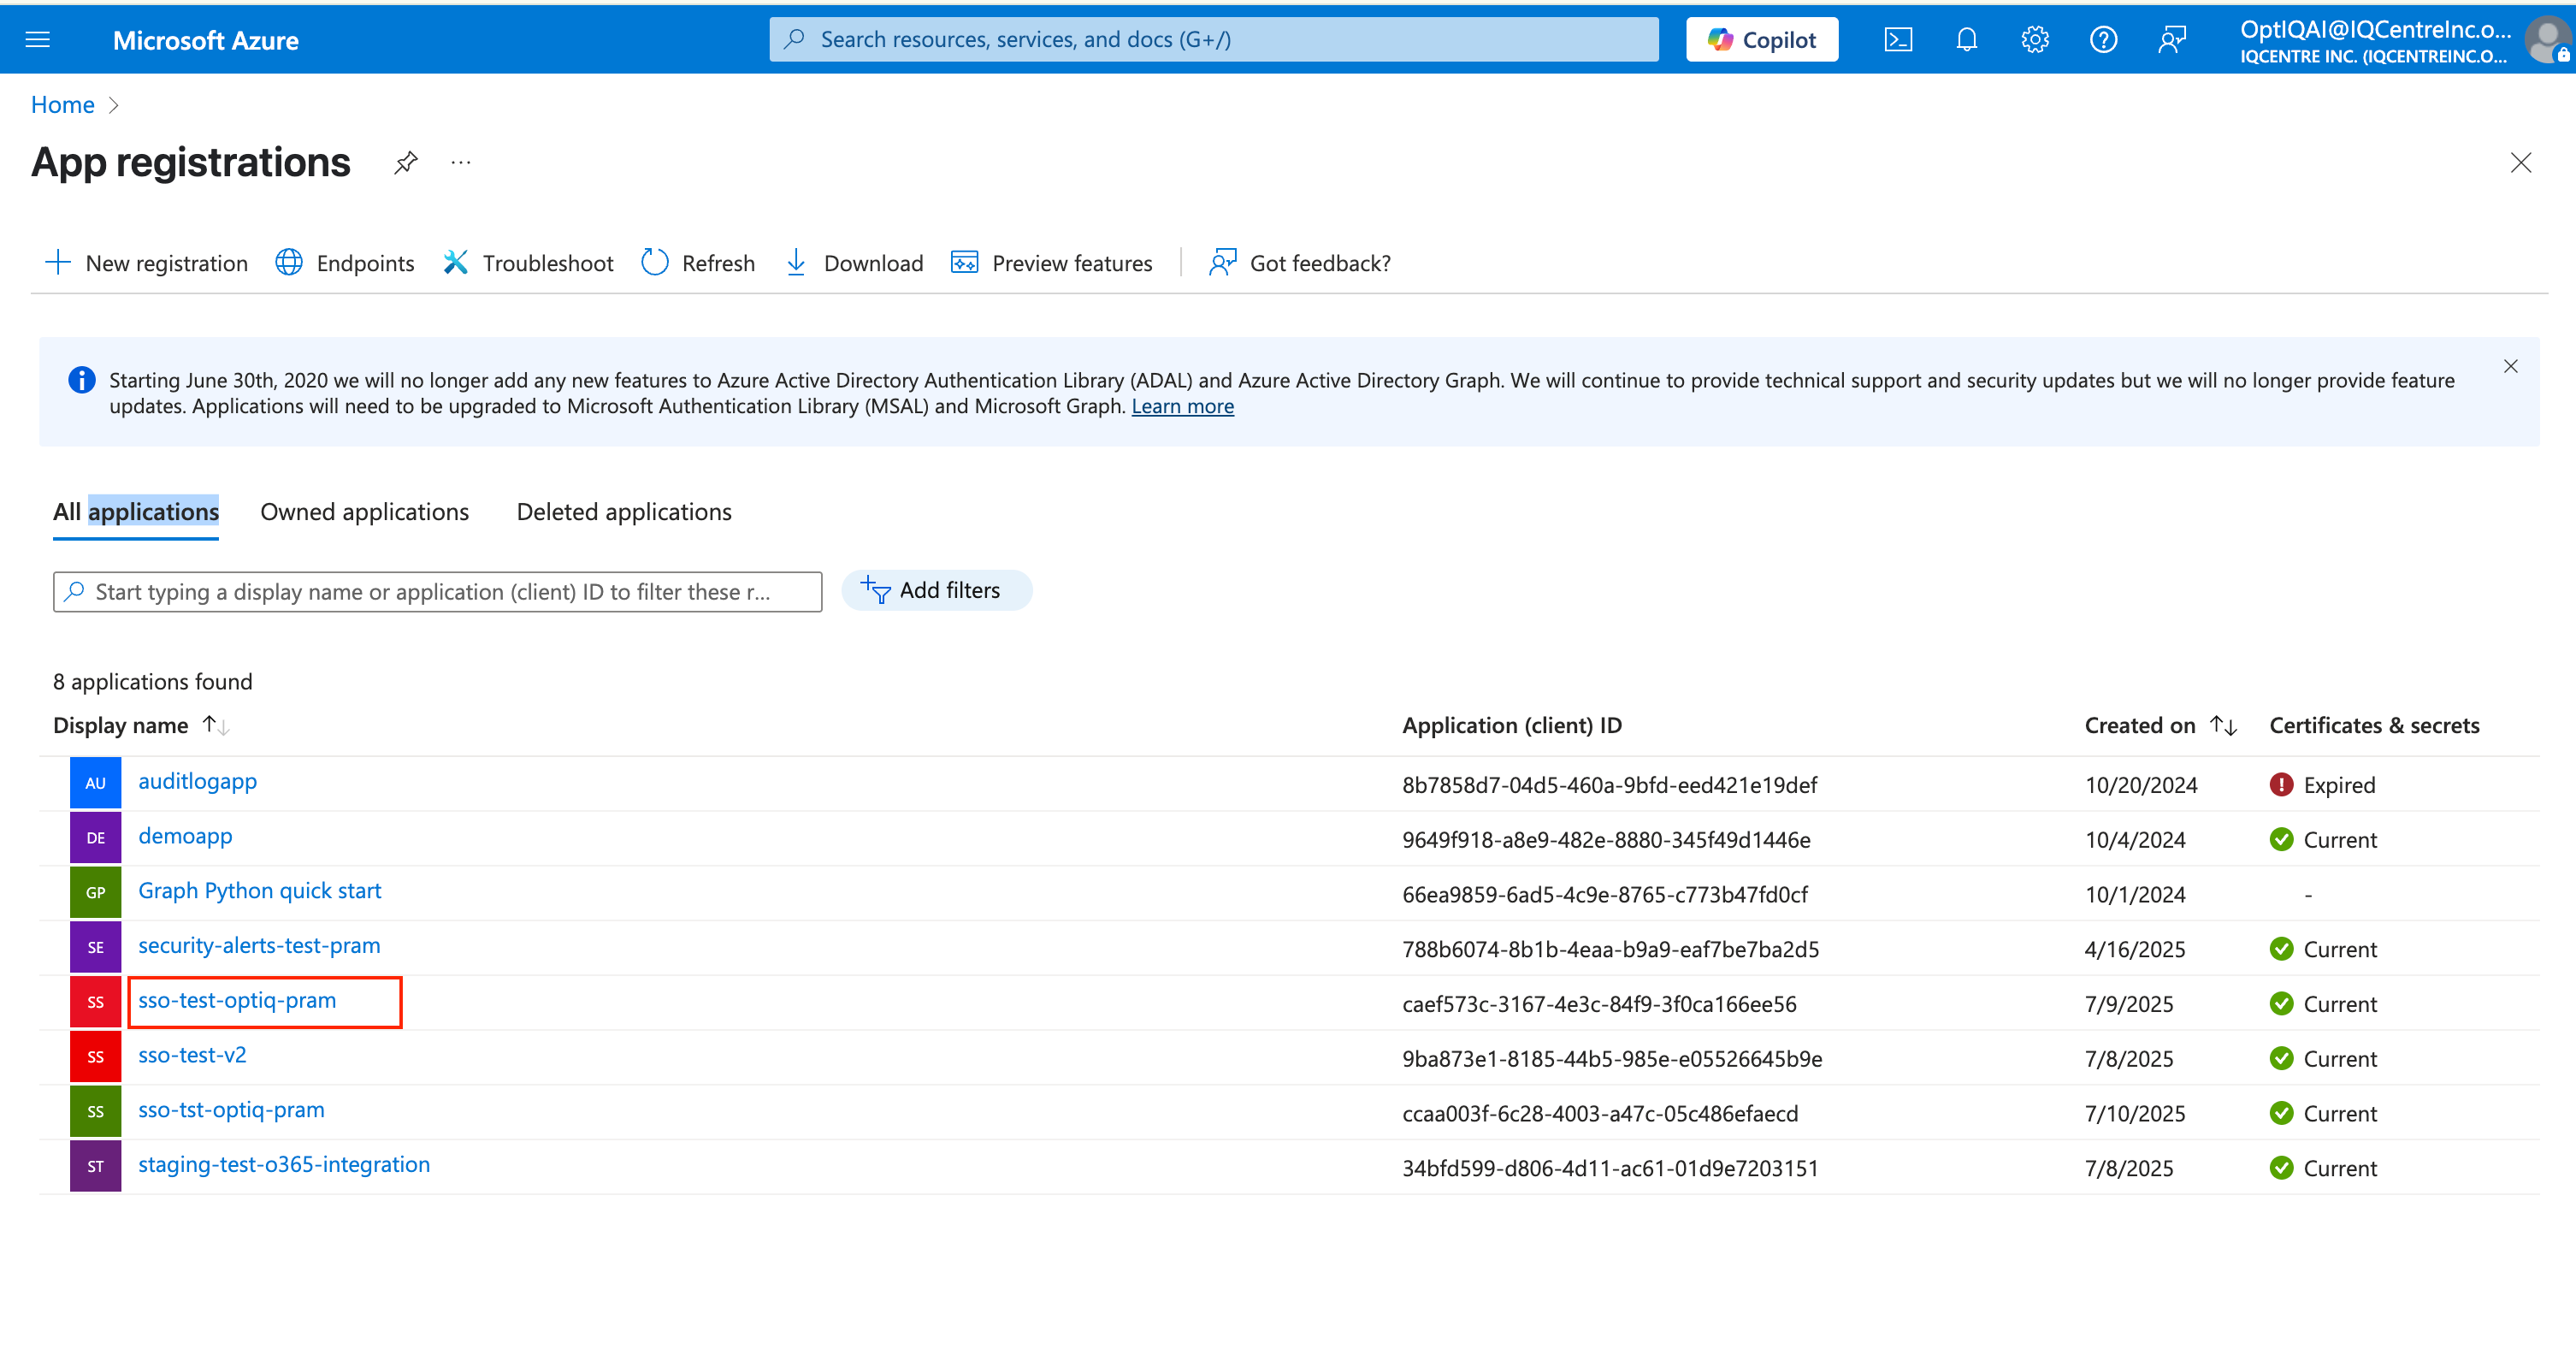Click the SE icon for security-alerts-test-pram
Screen dimensions: 2576x1367
(95, 947)
